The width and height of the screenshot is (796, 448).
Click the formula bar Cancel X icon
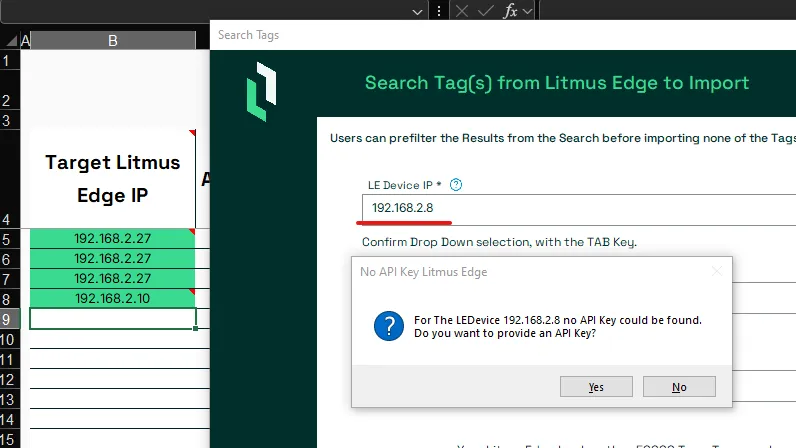(x=462, y=11)
